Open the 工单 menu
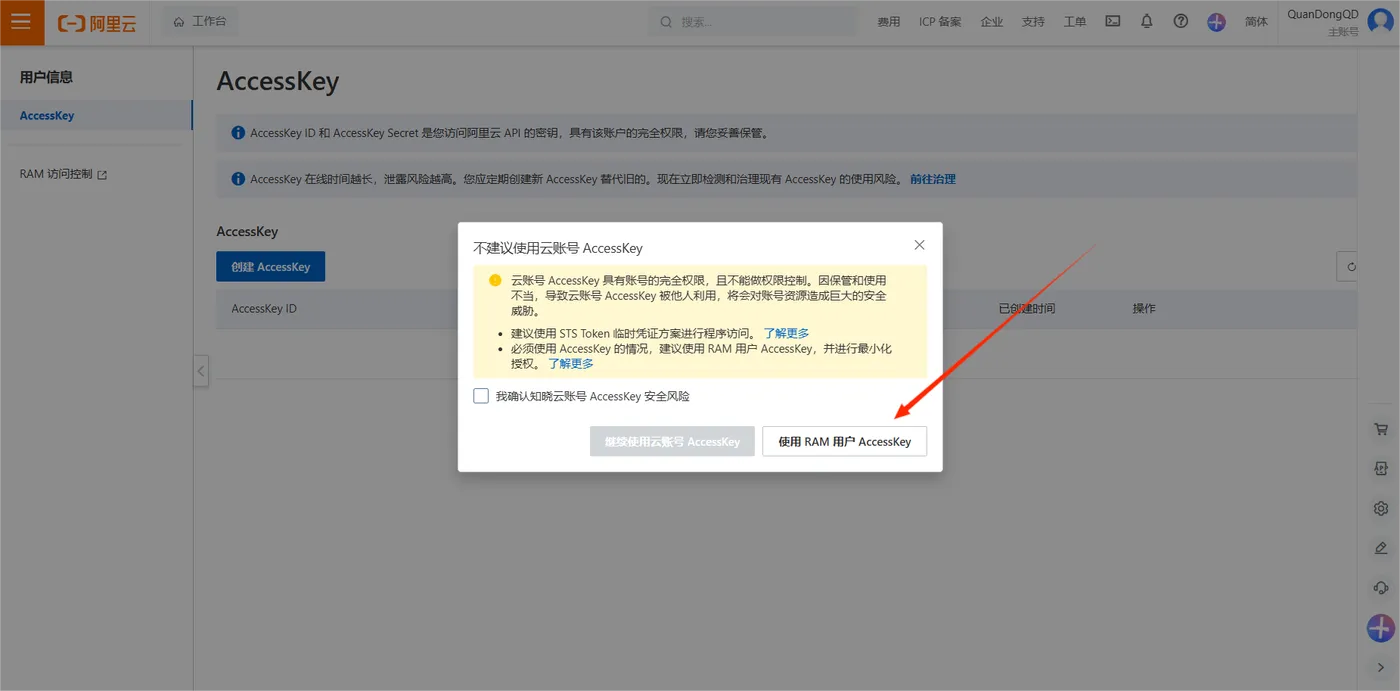This screenshot has width=1400, height=691. click(x=1075, y=22)
